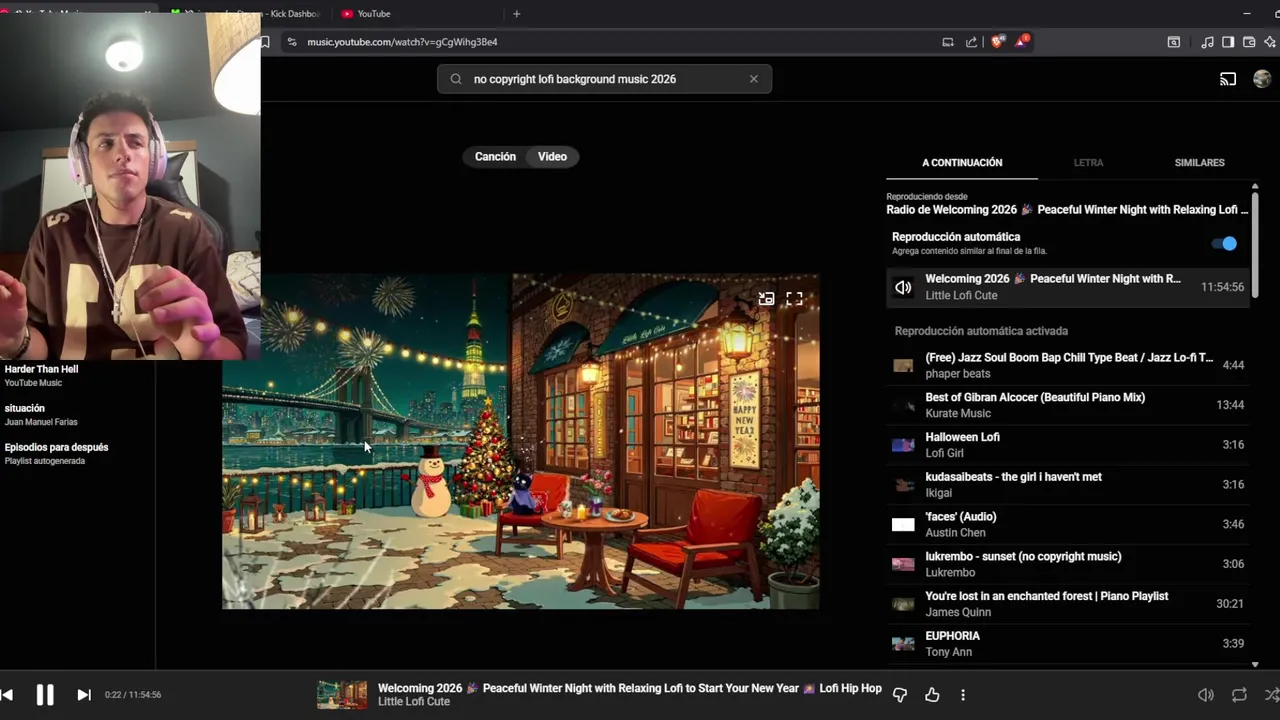
Task: Open the account profile avatar
Action: pos(1262,79)
